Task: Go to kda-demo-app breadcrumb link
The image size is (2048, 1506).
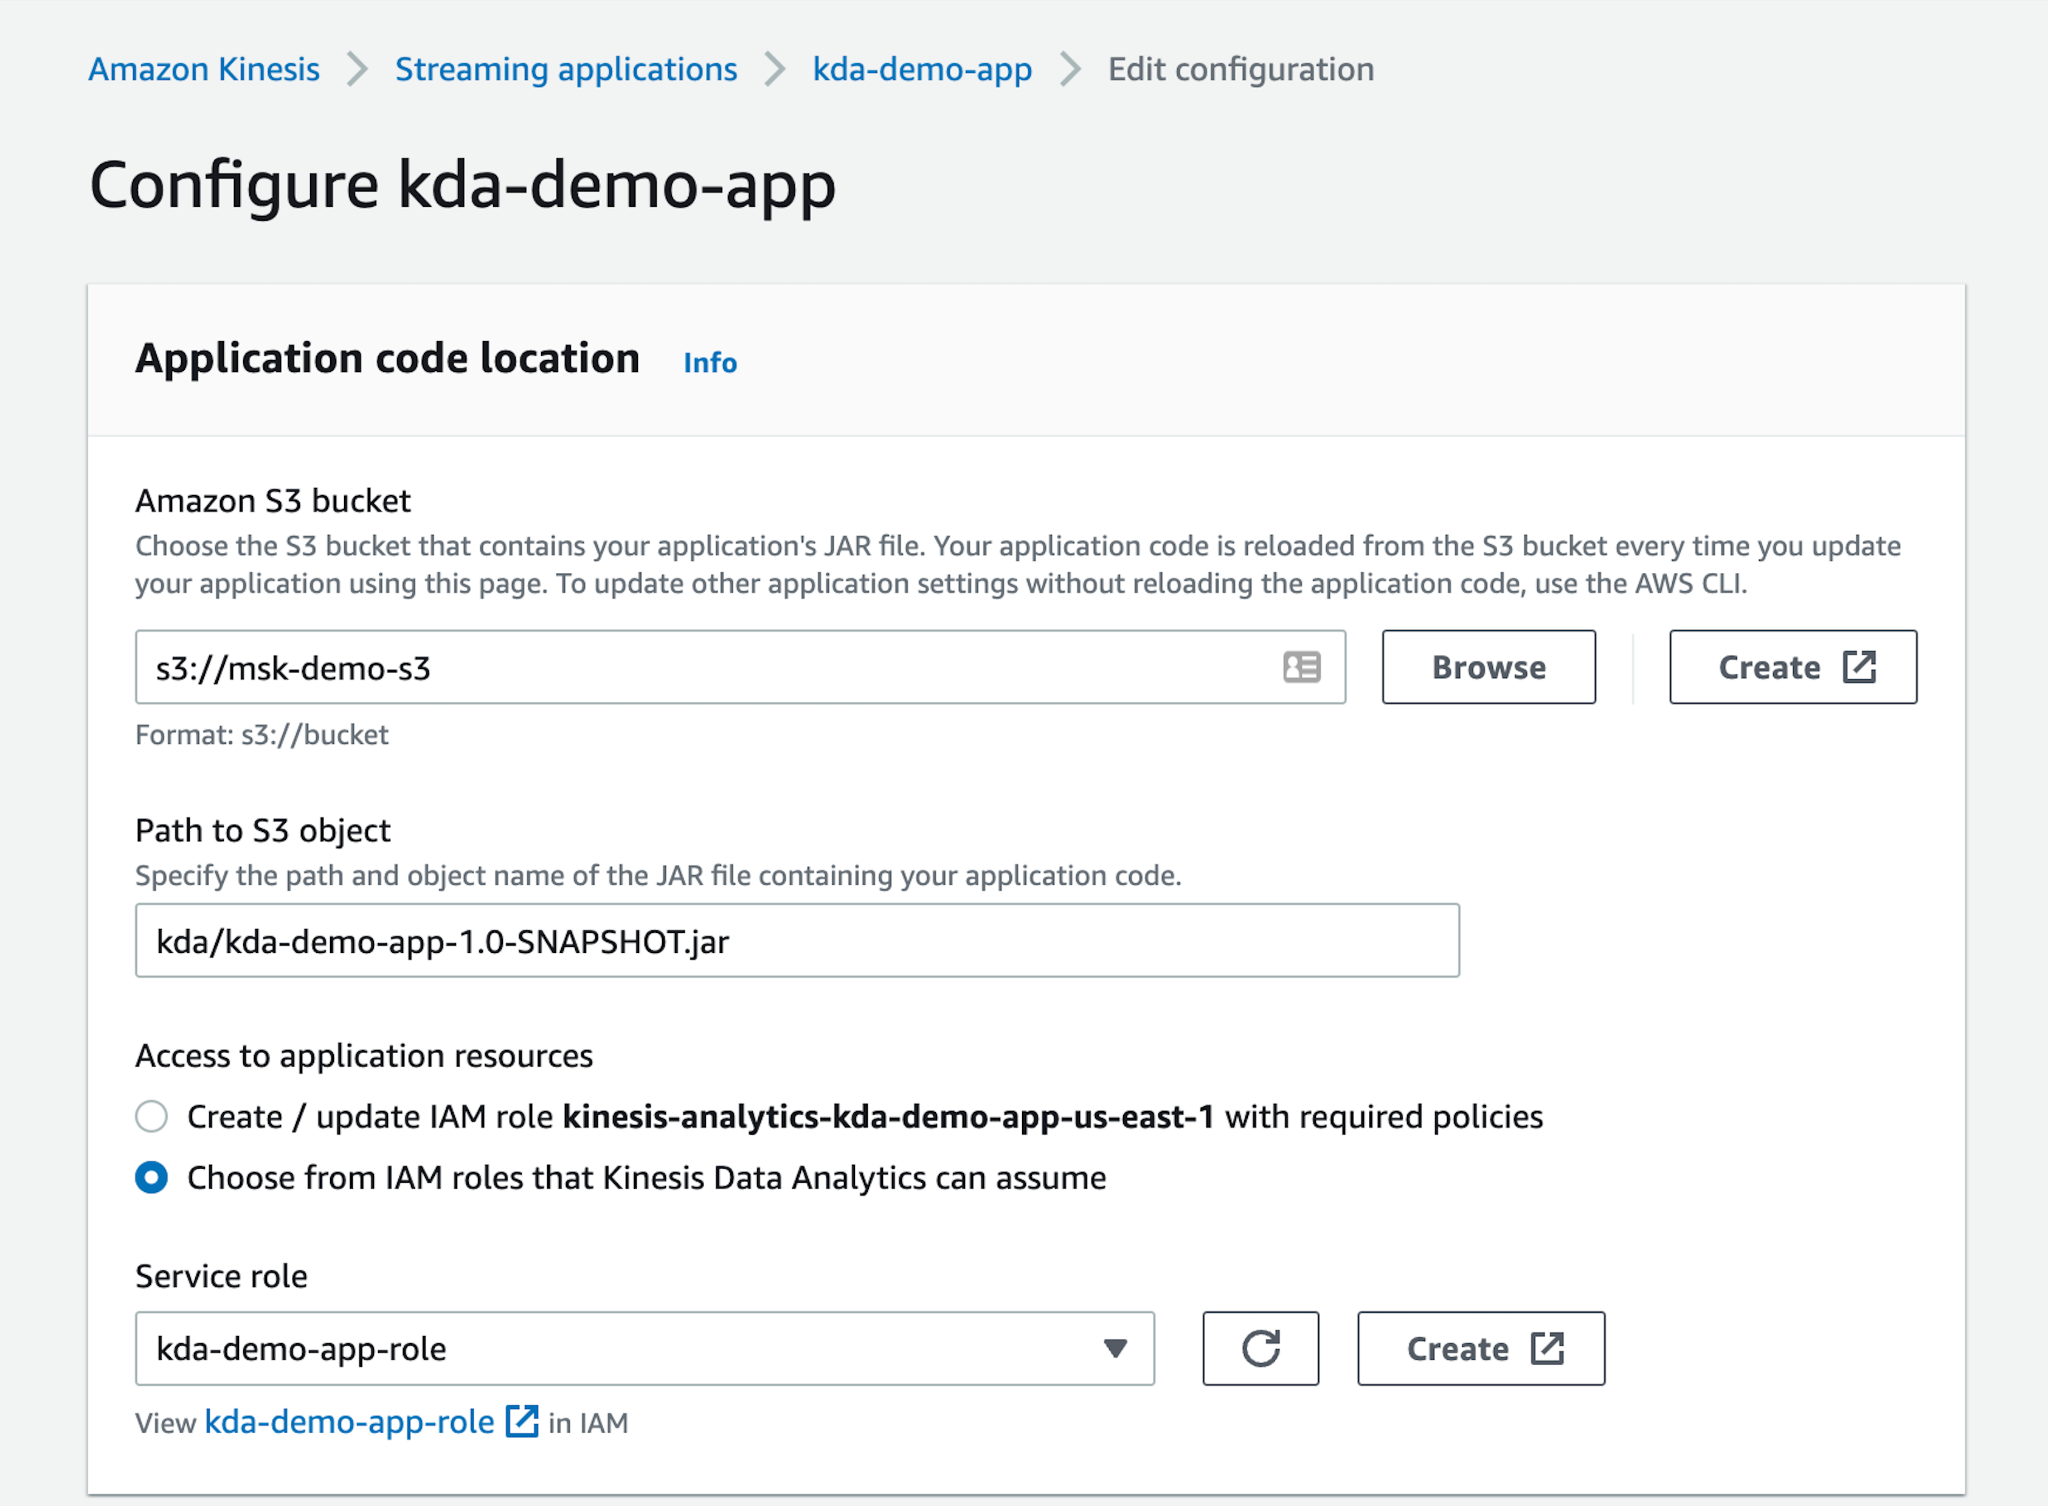Action: pyautogui.click(x=921, y=68)
